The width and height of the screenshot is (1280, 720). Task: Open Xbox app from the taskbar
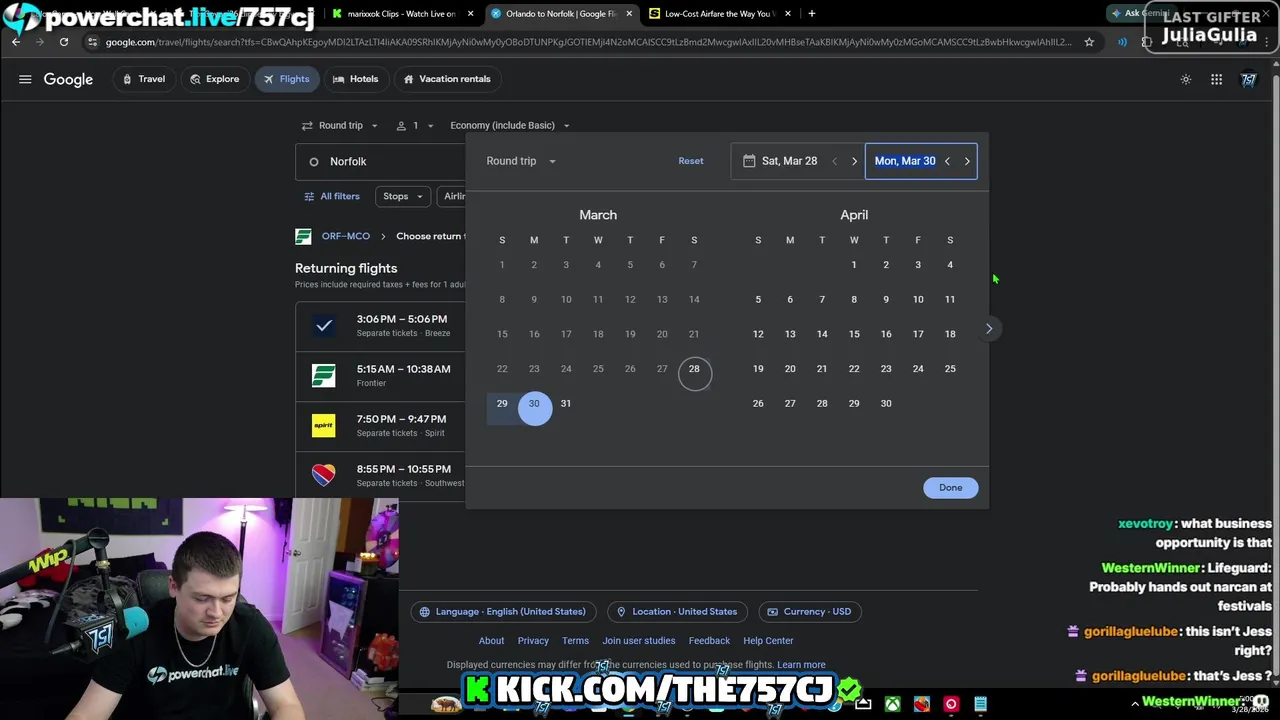click(x=892, y=704)
